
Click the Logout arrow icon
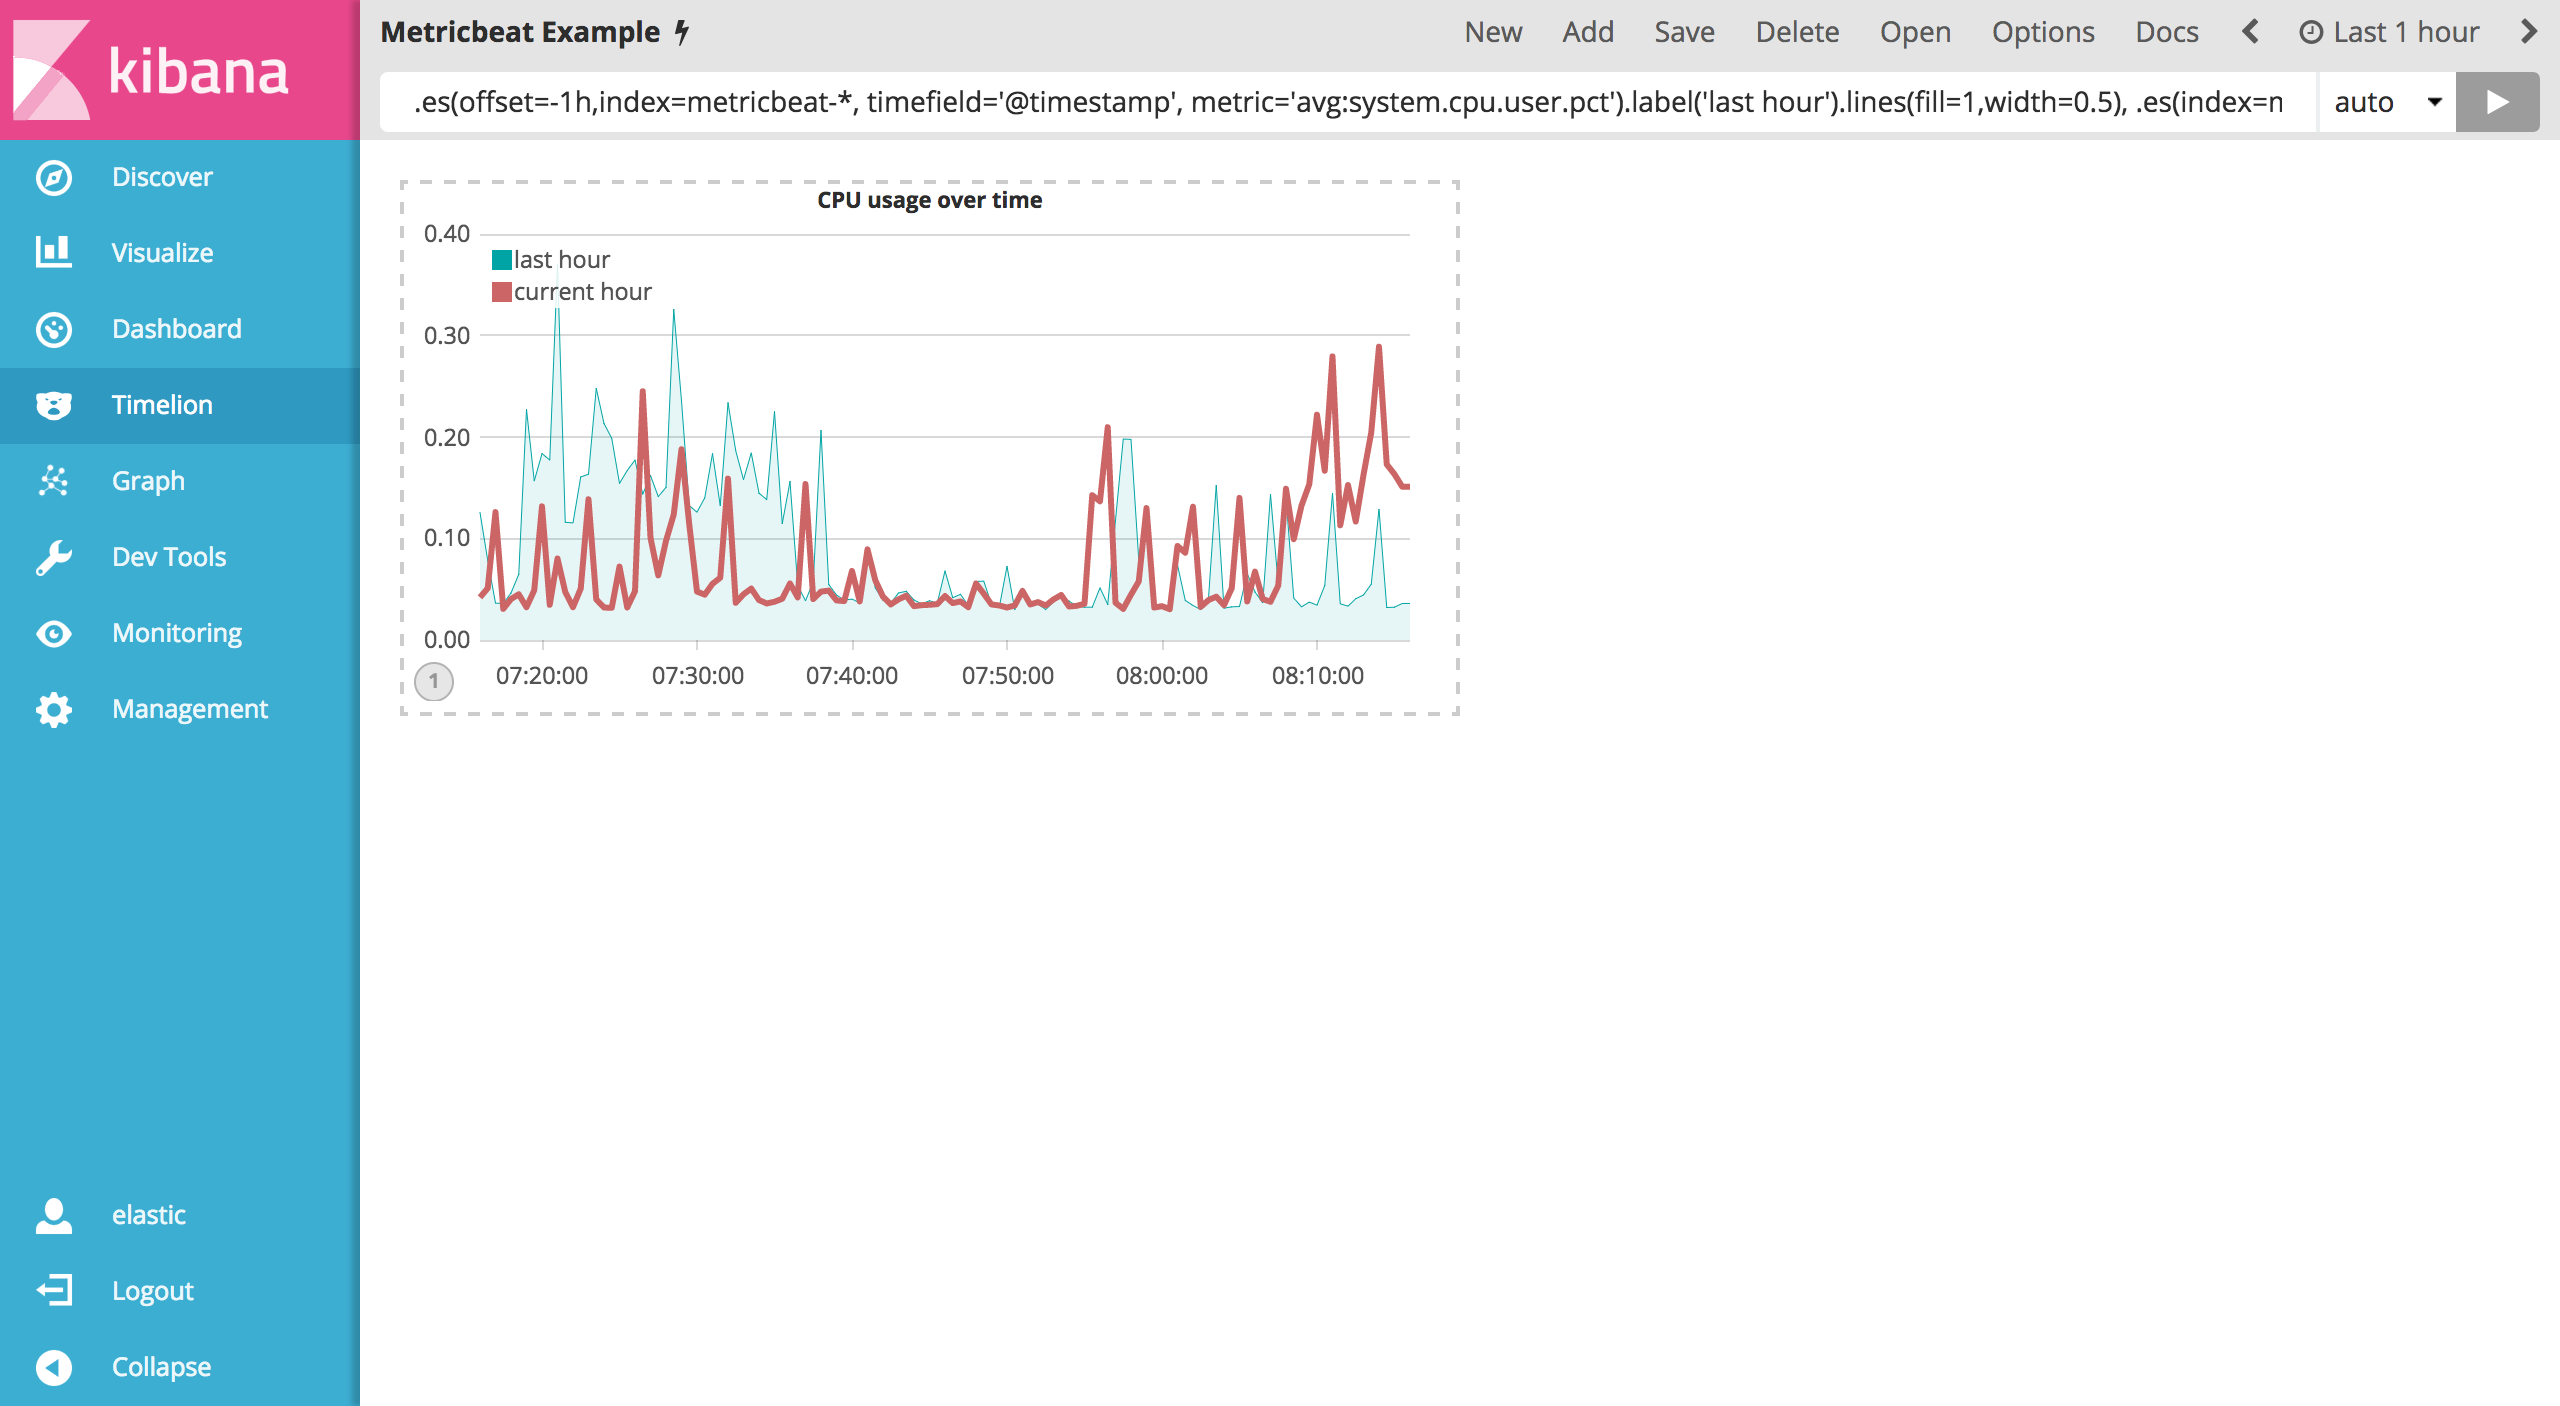tap(54, 1291)
